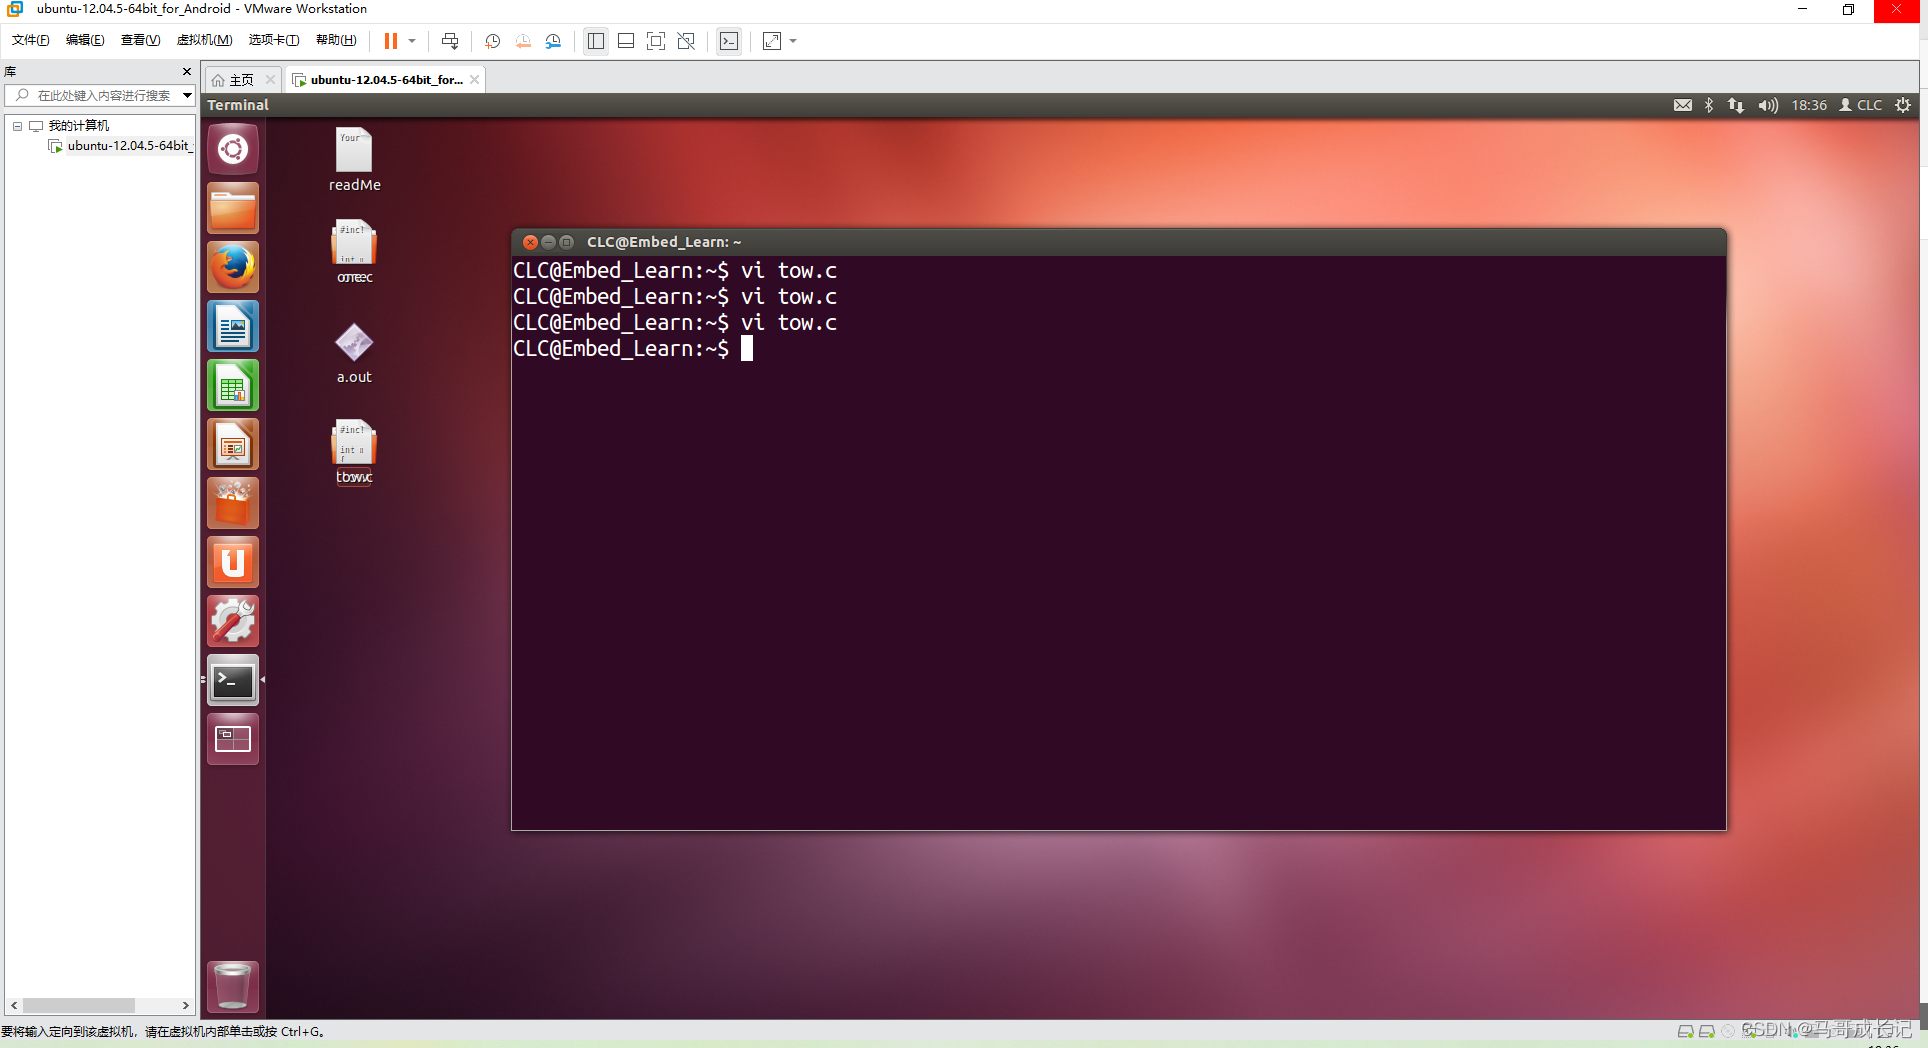The height and width of the screenshot is (1048, 1928).
Task: Click the library scrollbar right arrow
Action: 185,1005
